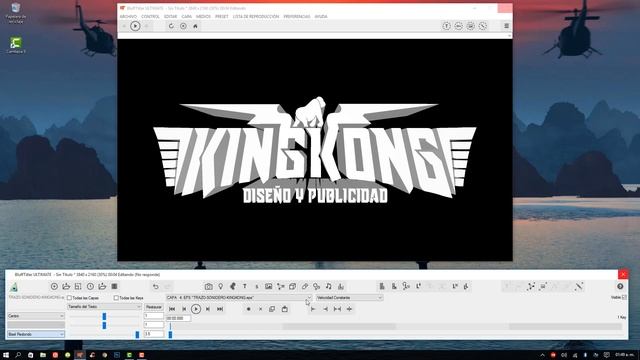Click the home icon in preview toolbar
Viewport: 640px width, 360px height.
[195, 26]
